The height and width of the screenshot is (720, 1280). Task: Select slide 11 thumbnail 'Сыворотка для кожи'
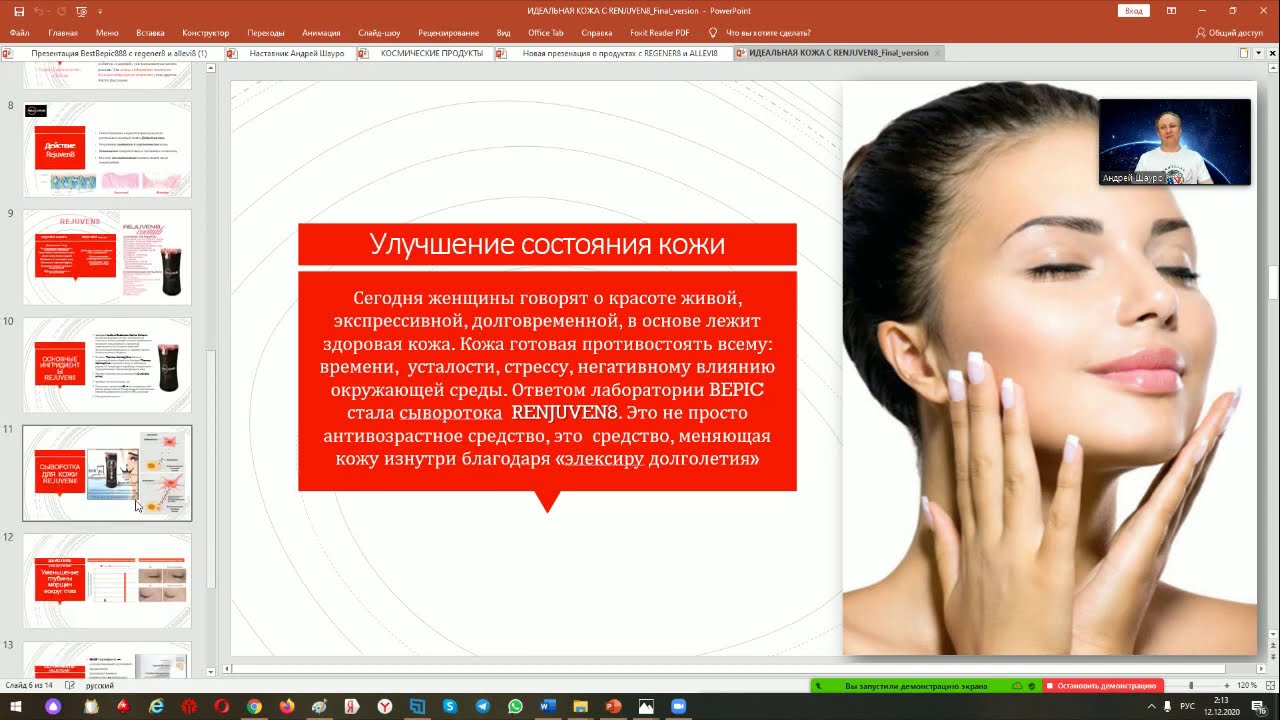pos(107,473)
